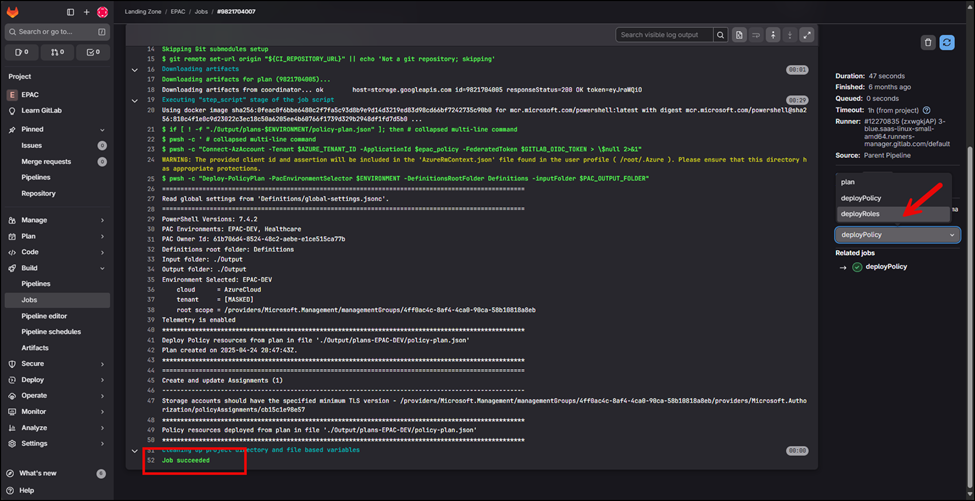
Task: Click the green passed status icon
Action: [857, 267]
